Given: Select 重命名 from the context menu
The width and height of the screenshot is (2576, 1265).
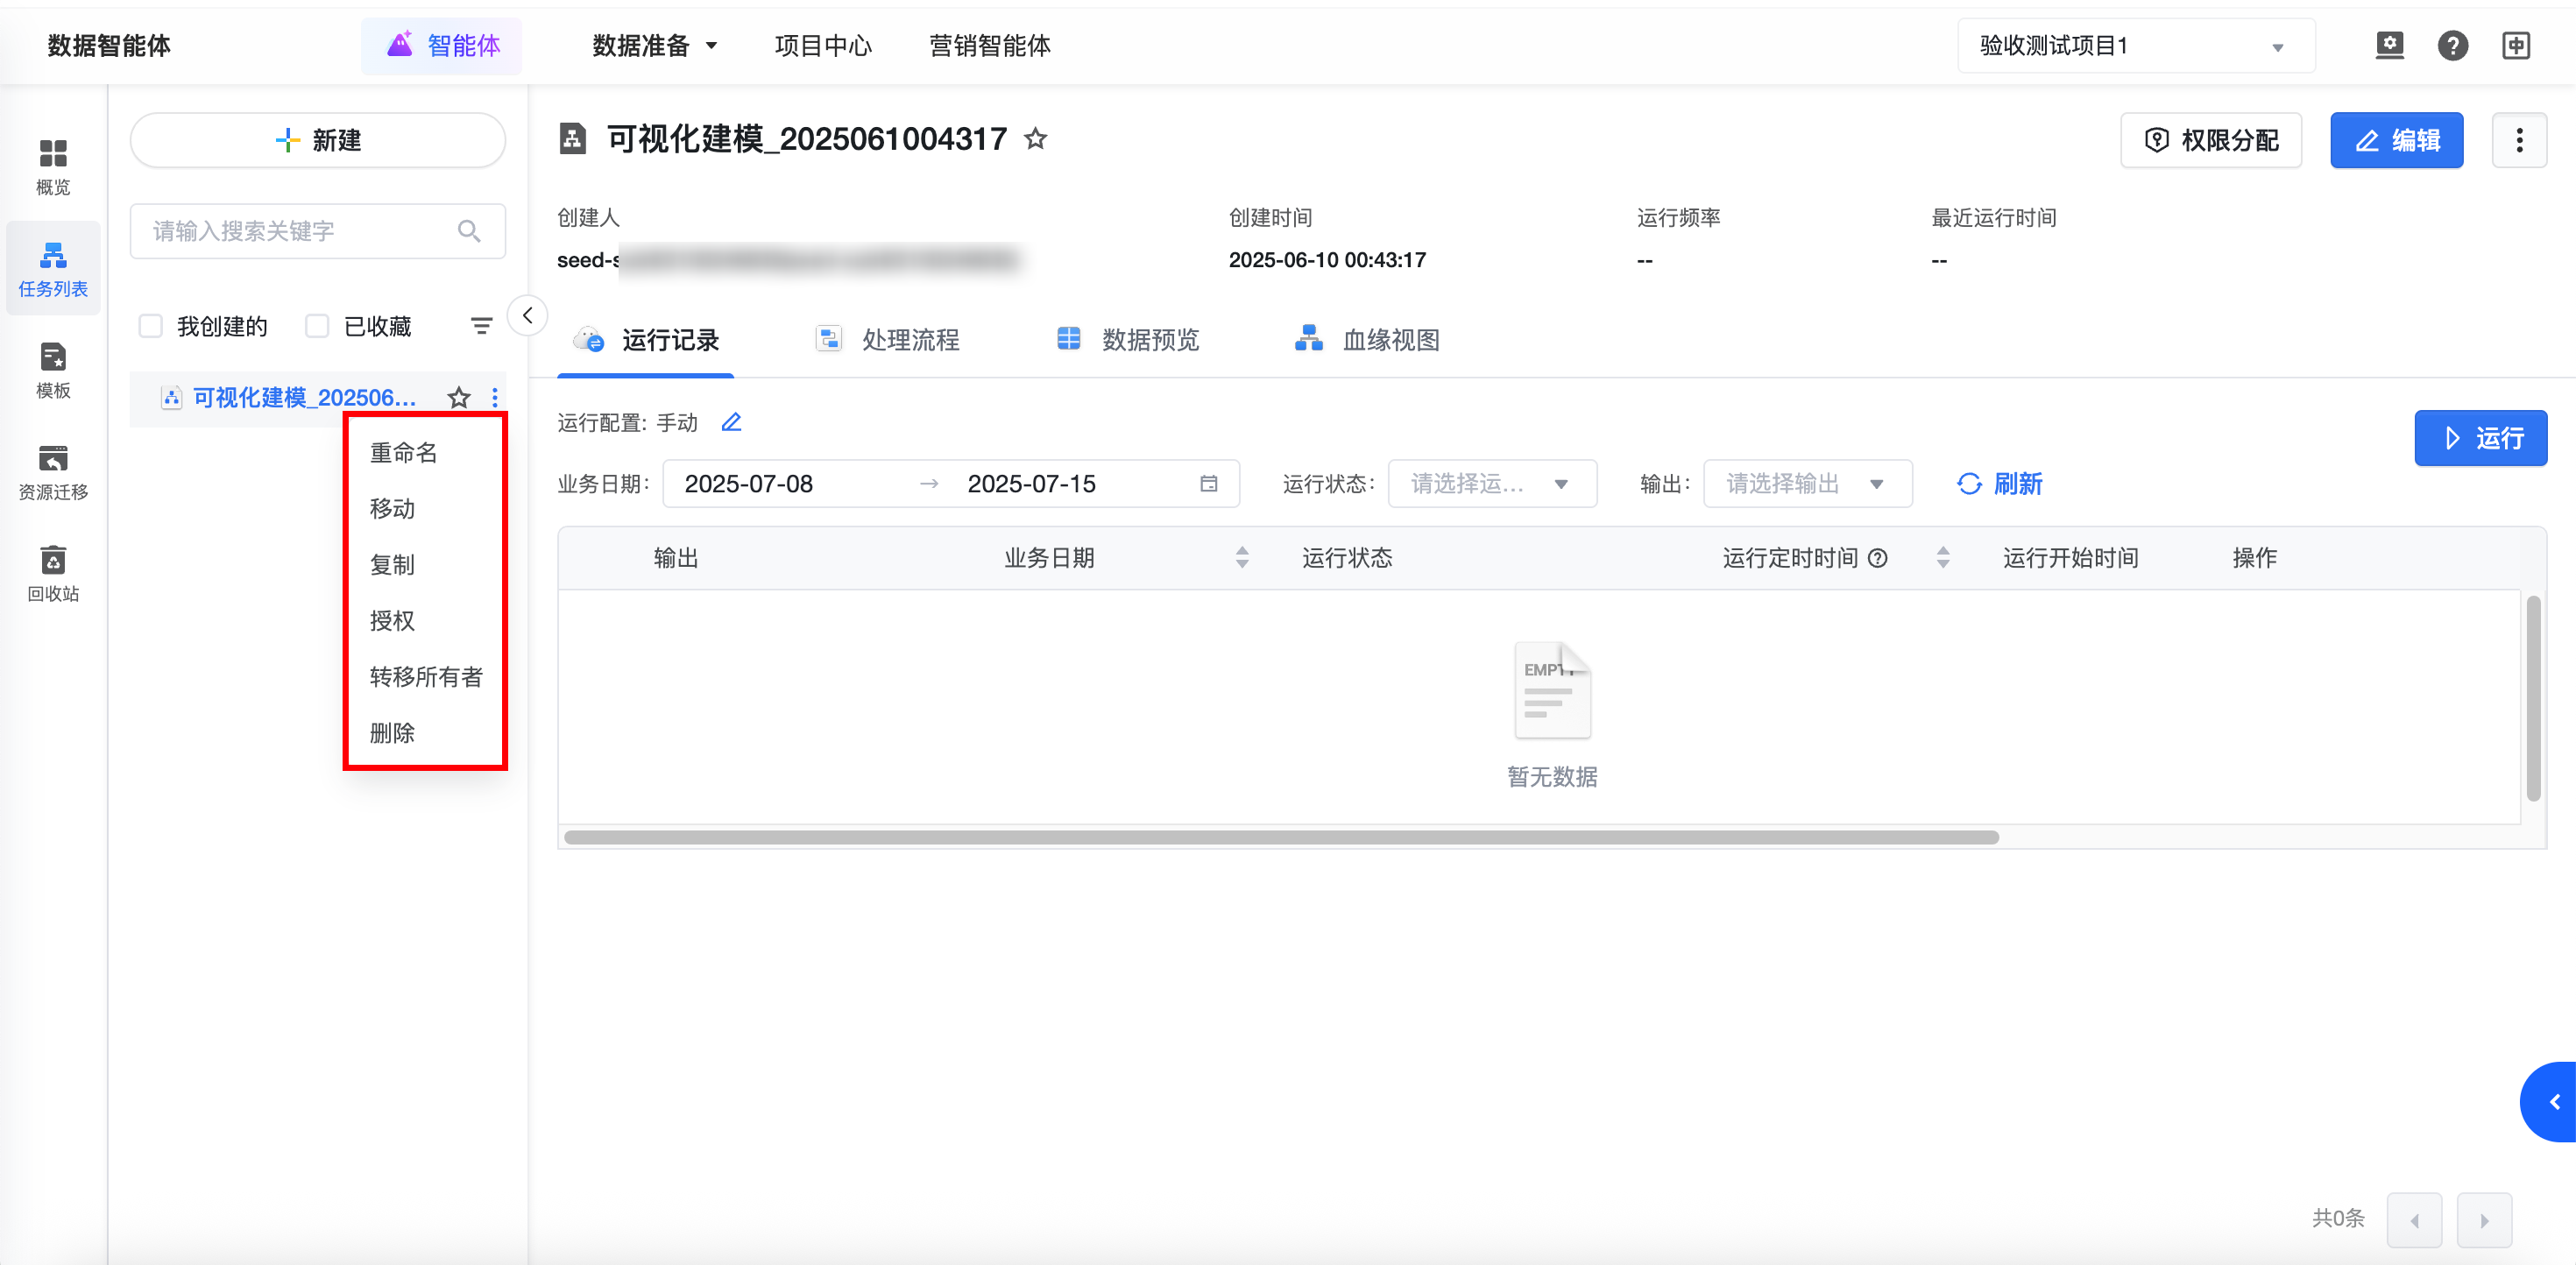Looking at the screenshot, I should coord(404,453).
